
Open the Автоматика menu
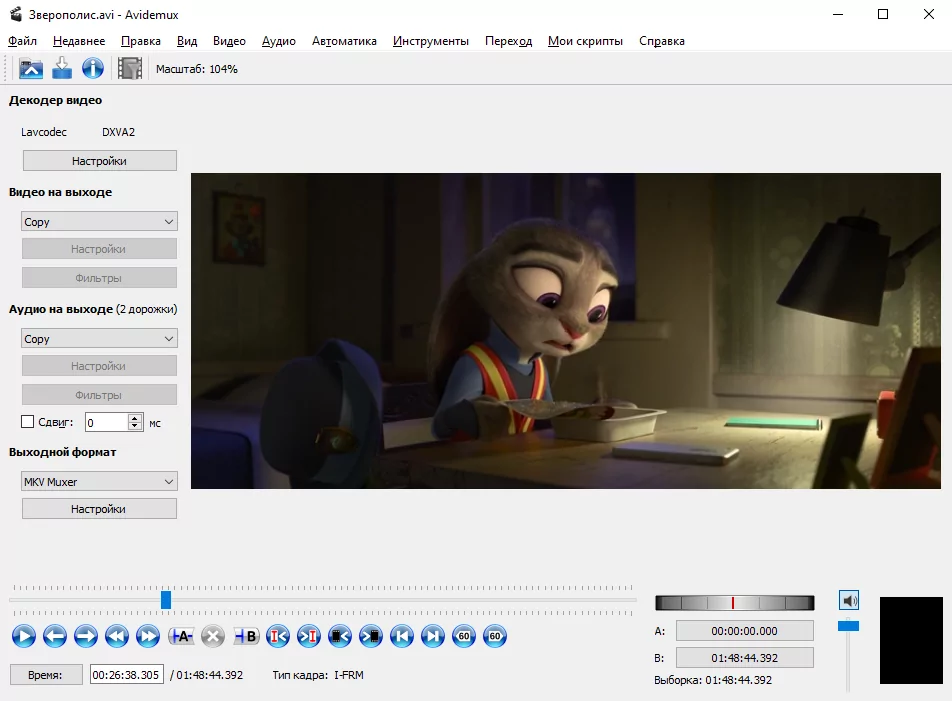344,41
